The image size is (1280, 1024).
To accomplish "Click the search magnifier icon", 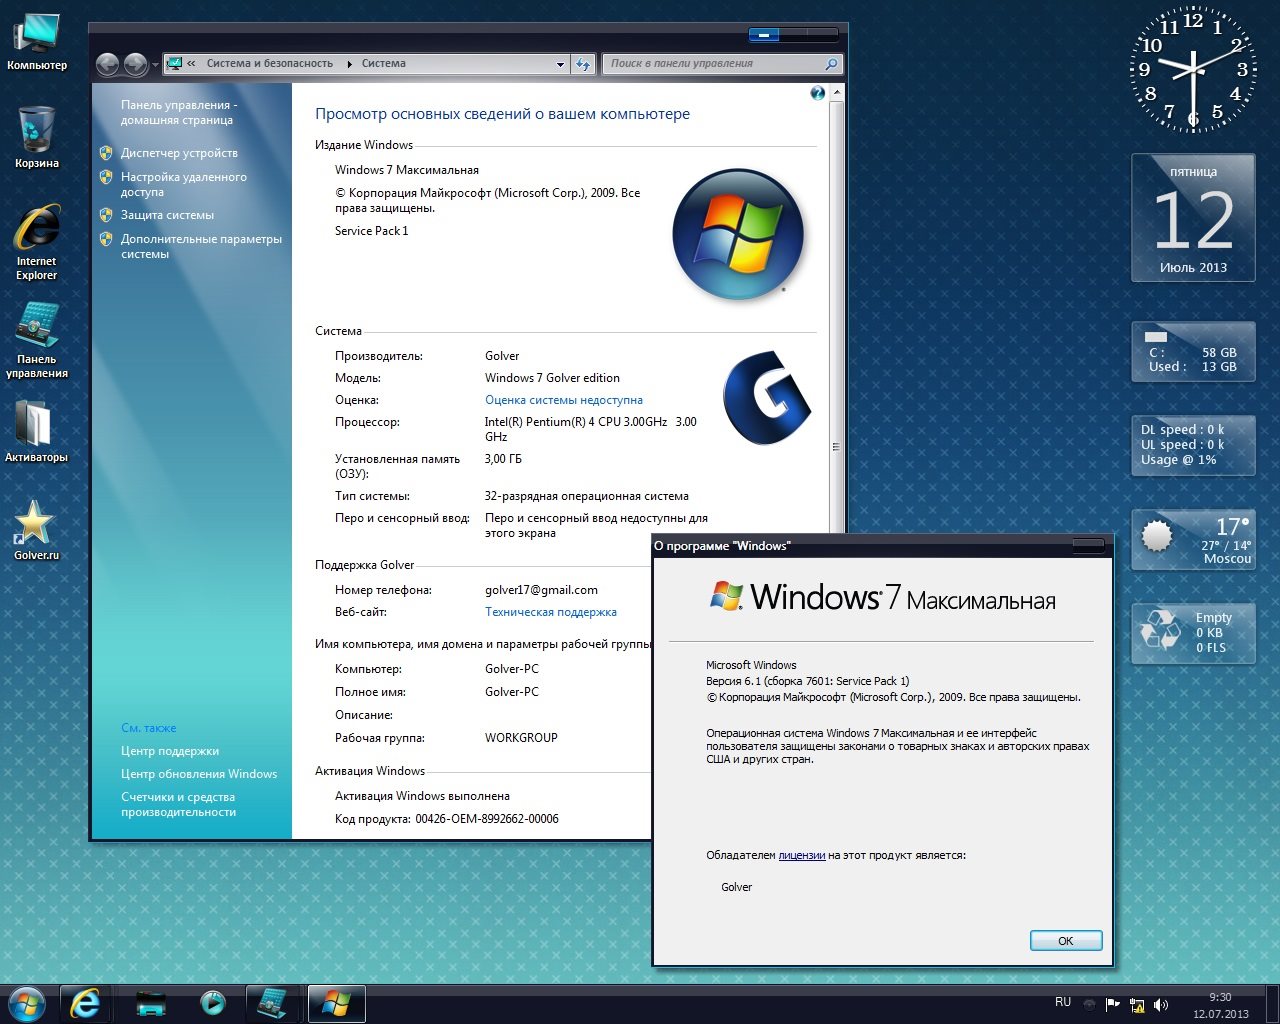I will coord(831,64).
